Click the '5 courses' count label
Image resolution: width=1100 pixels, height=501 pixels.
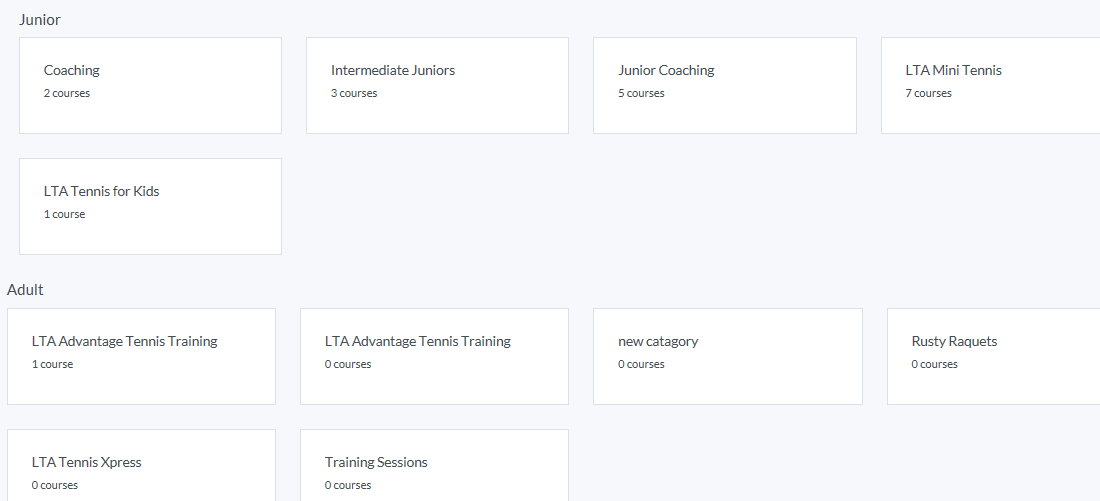641,94
